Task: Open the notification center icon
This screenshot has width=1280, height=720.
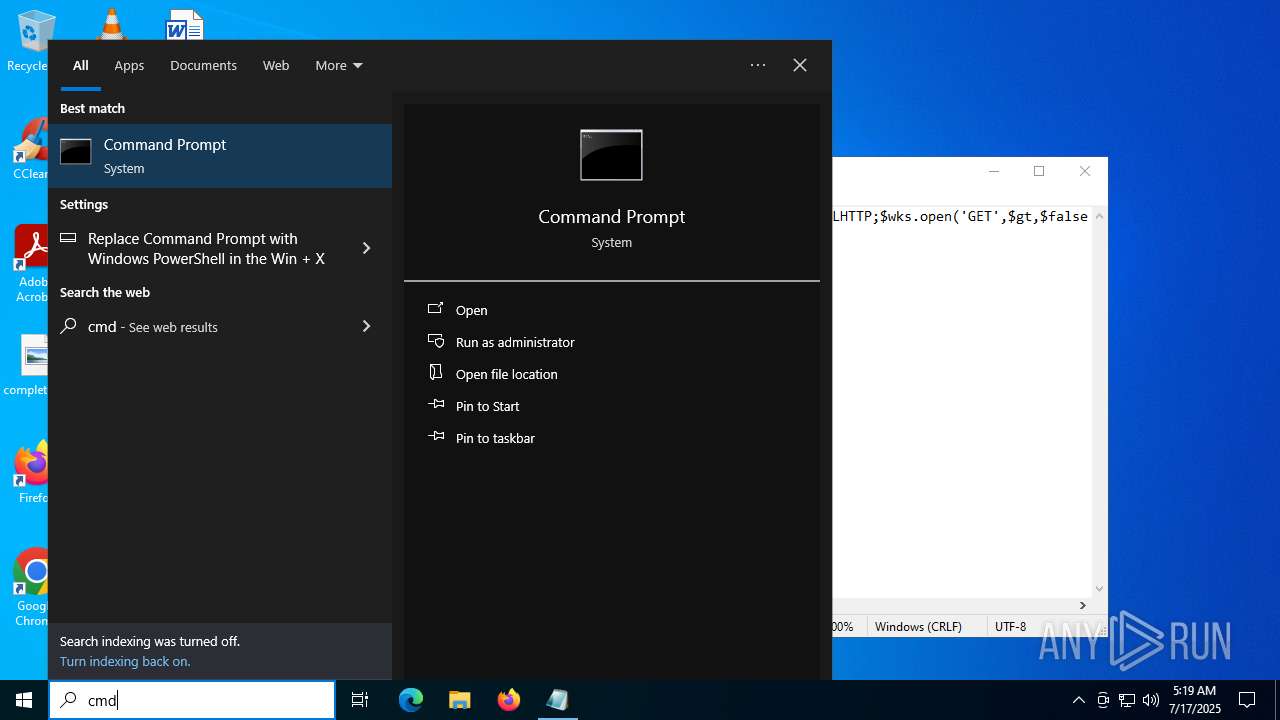Action: pyautogui.click(x=1247, y=700)
